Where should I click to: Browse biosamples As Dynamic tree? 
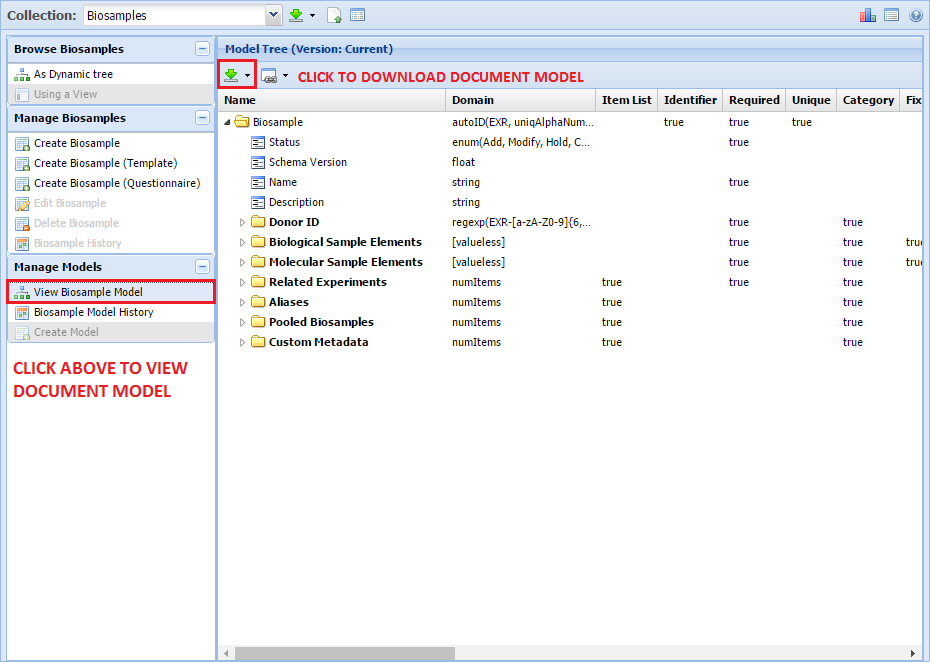point(73,74)
